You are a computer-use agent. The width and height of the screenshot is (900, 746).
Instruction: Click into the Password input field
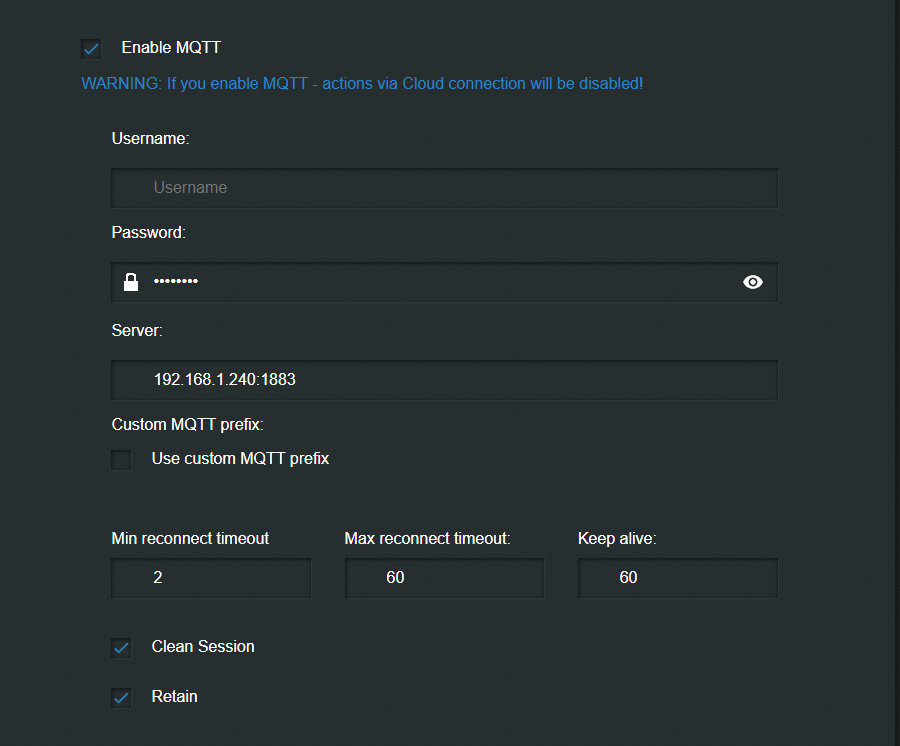(x=445, y=283)
